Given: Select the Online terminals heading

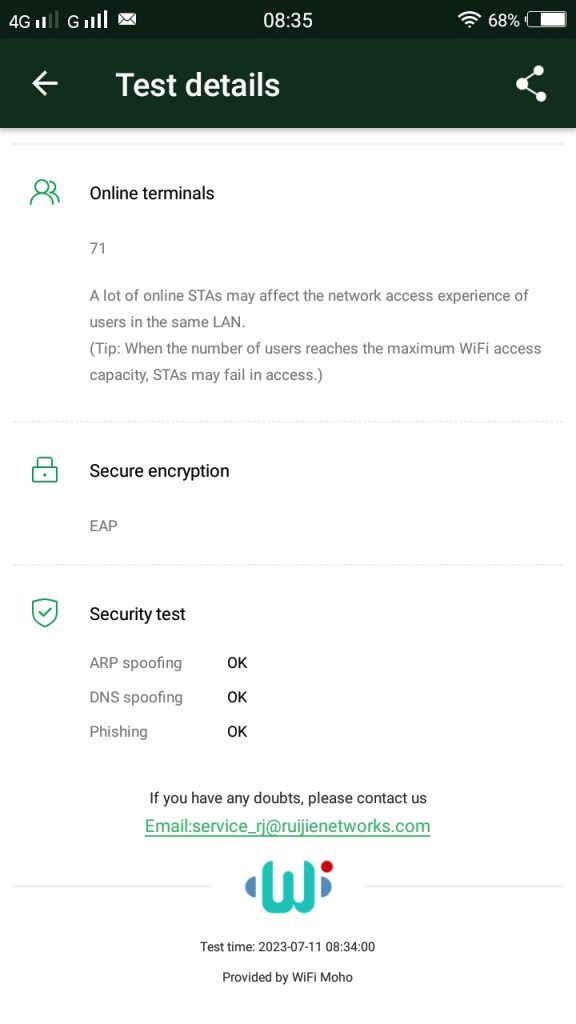Looking at the screenshot, I should [x=152, y=193].
